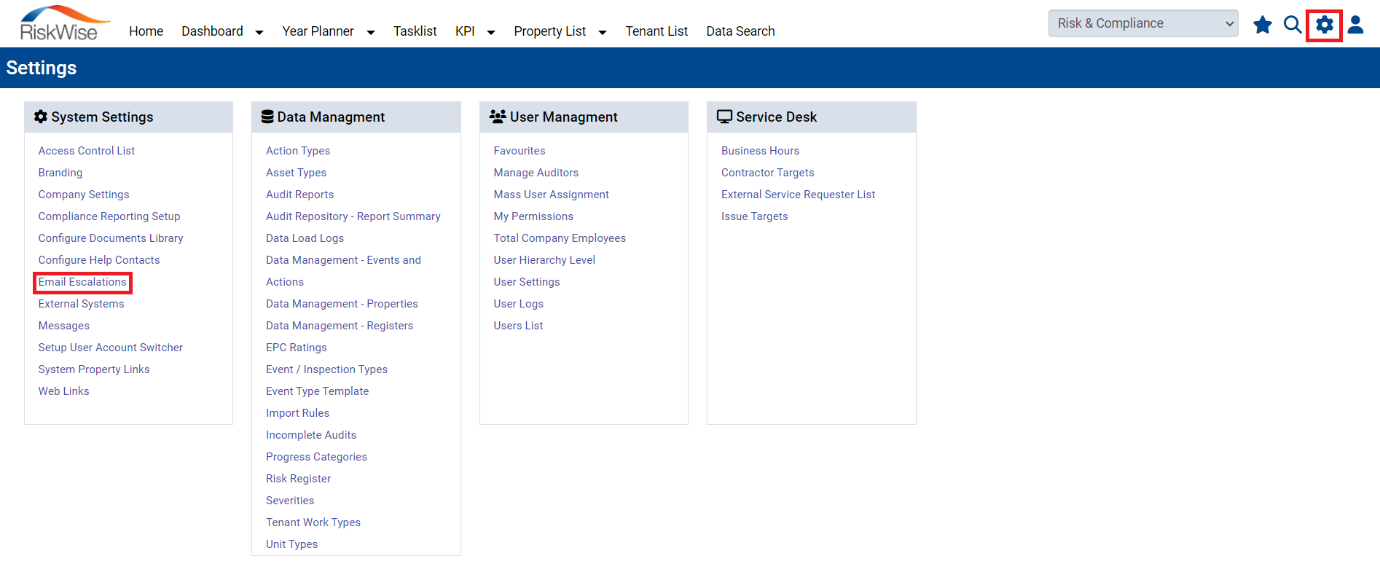This screenshot has height=572, width=1380.
Task: Open search with the magnifier icon
Action: point(1293,24)
